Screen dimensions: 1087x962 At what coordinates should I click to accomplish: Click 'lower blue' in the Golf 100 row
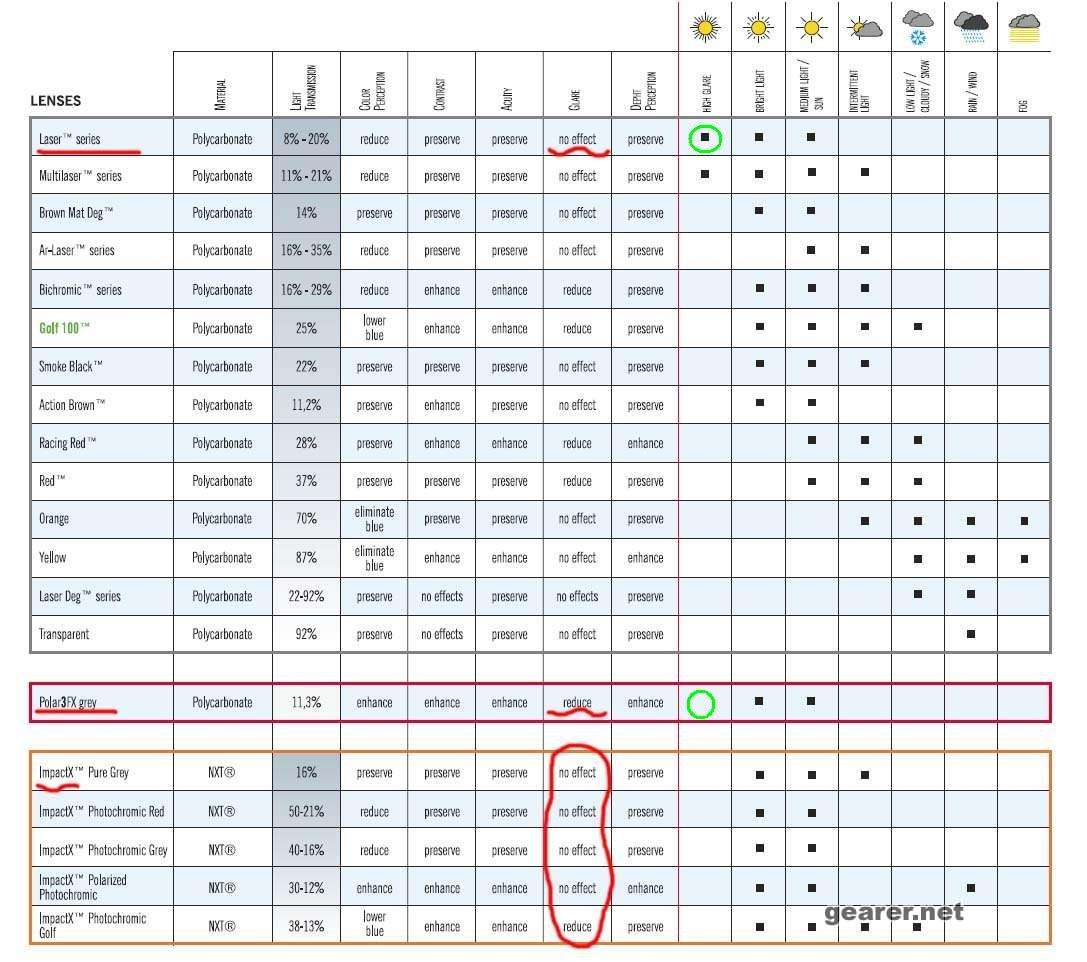pos(374,327)
